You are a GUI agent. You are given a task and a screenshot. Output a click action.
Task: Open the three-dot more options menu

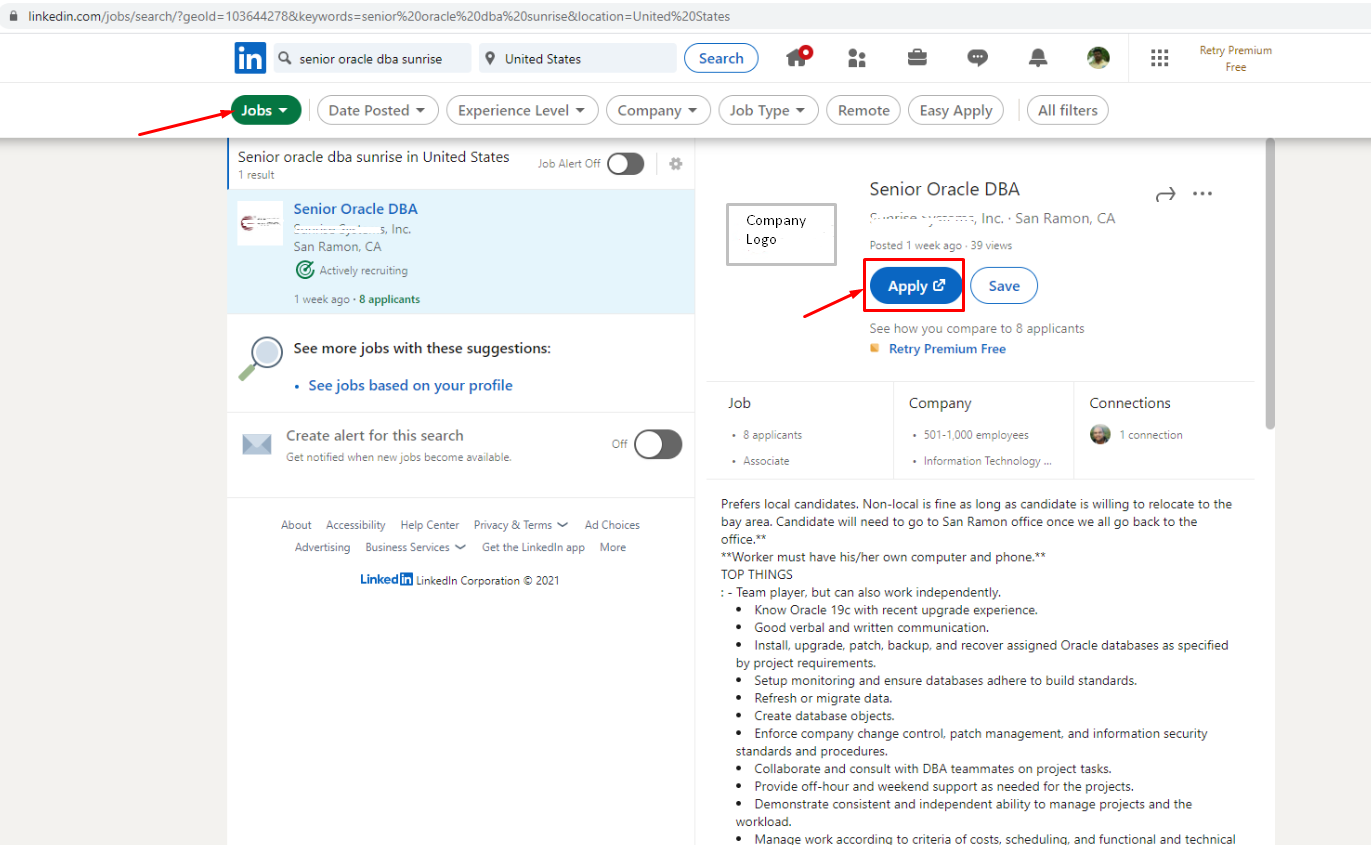[x=1203, y=194]
